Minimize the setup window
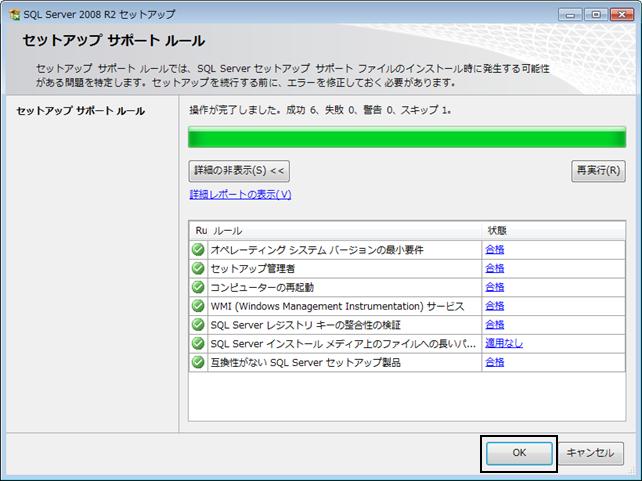This screenshot has height=481, width=642. (x=570, y=15)
